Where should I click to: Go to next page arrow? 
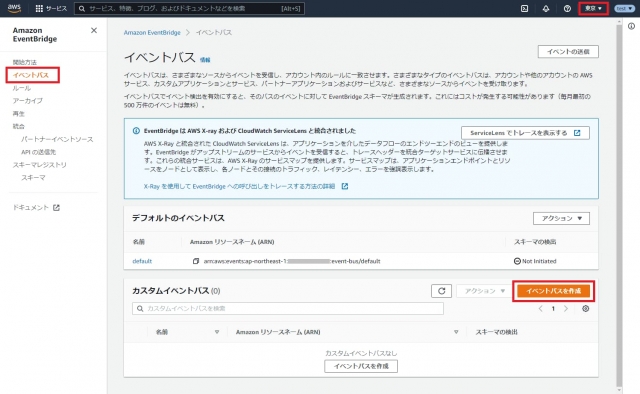(566, 309)
